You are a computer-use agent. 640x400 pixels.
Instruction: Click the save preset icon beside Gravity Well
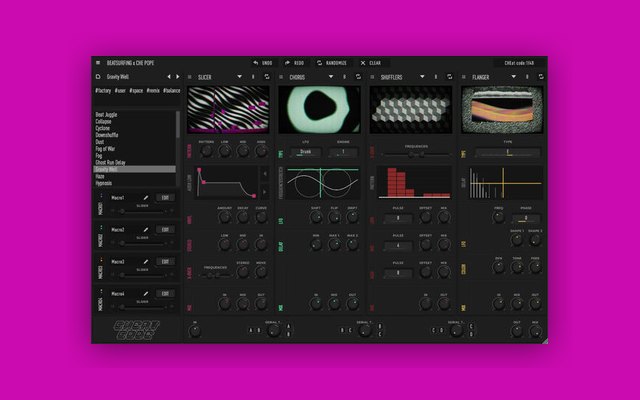(98, 77)
